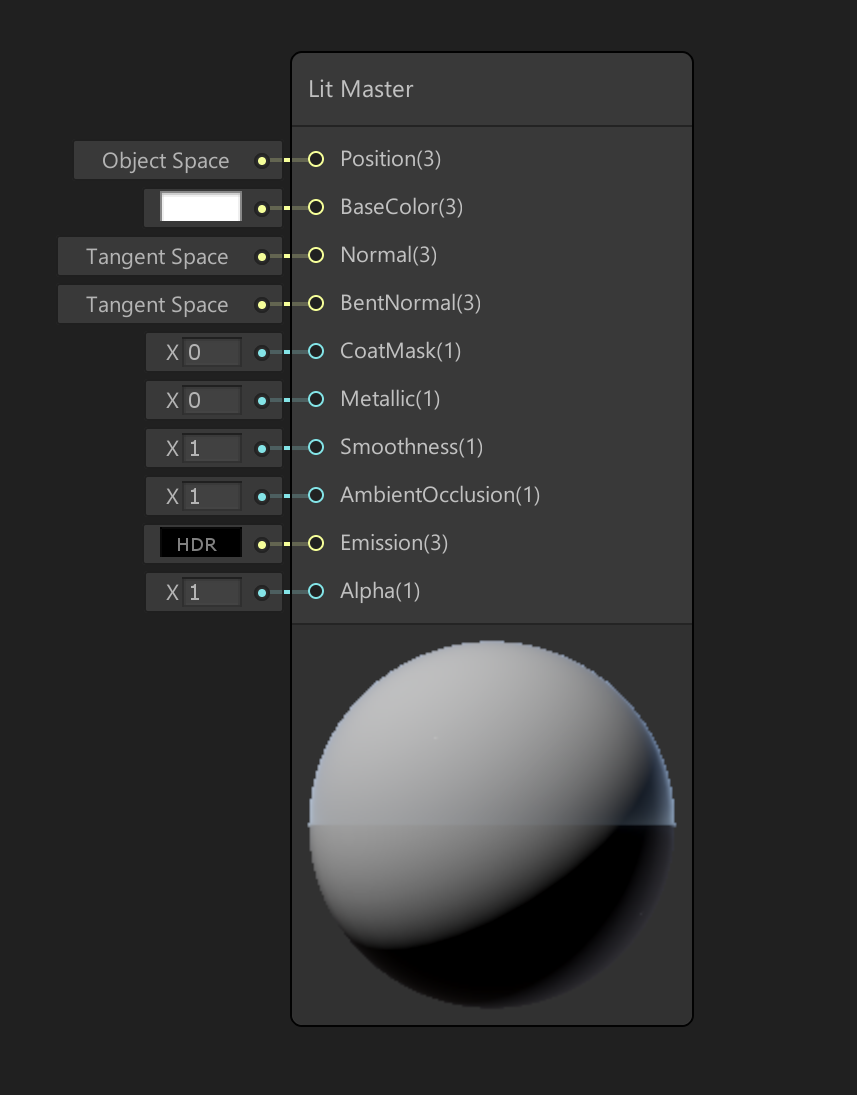Click the AmbientOcclusion(1) label text

(x=440, y=495)
